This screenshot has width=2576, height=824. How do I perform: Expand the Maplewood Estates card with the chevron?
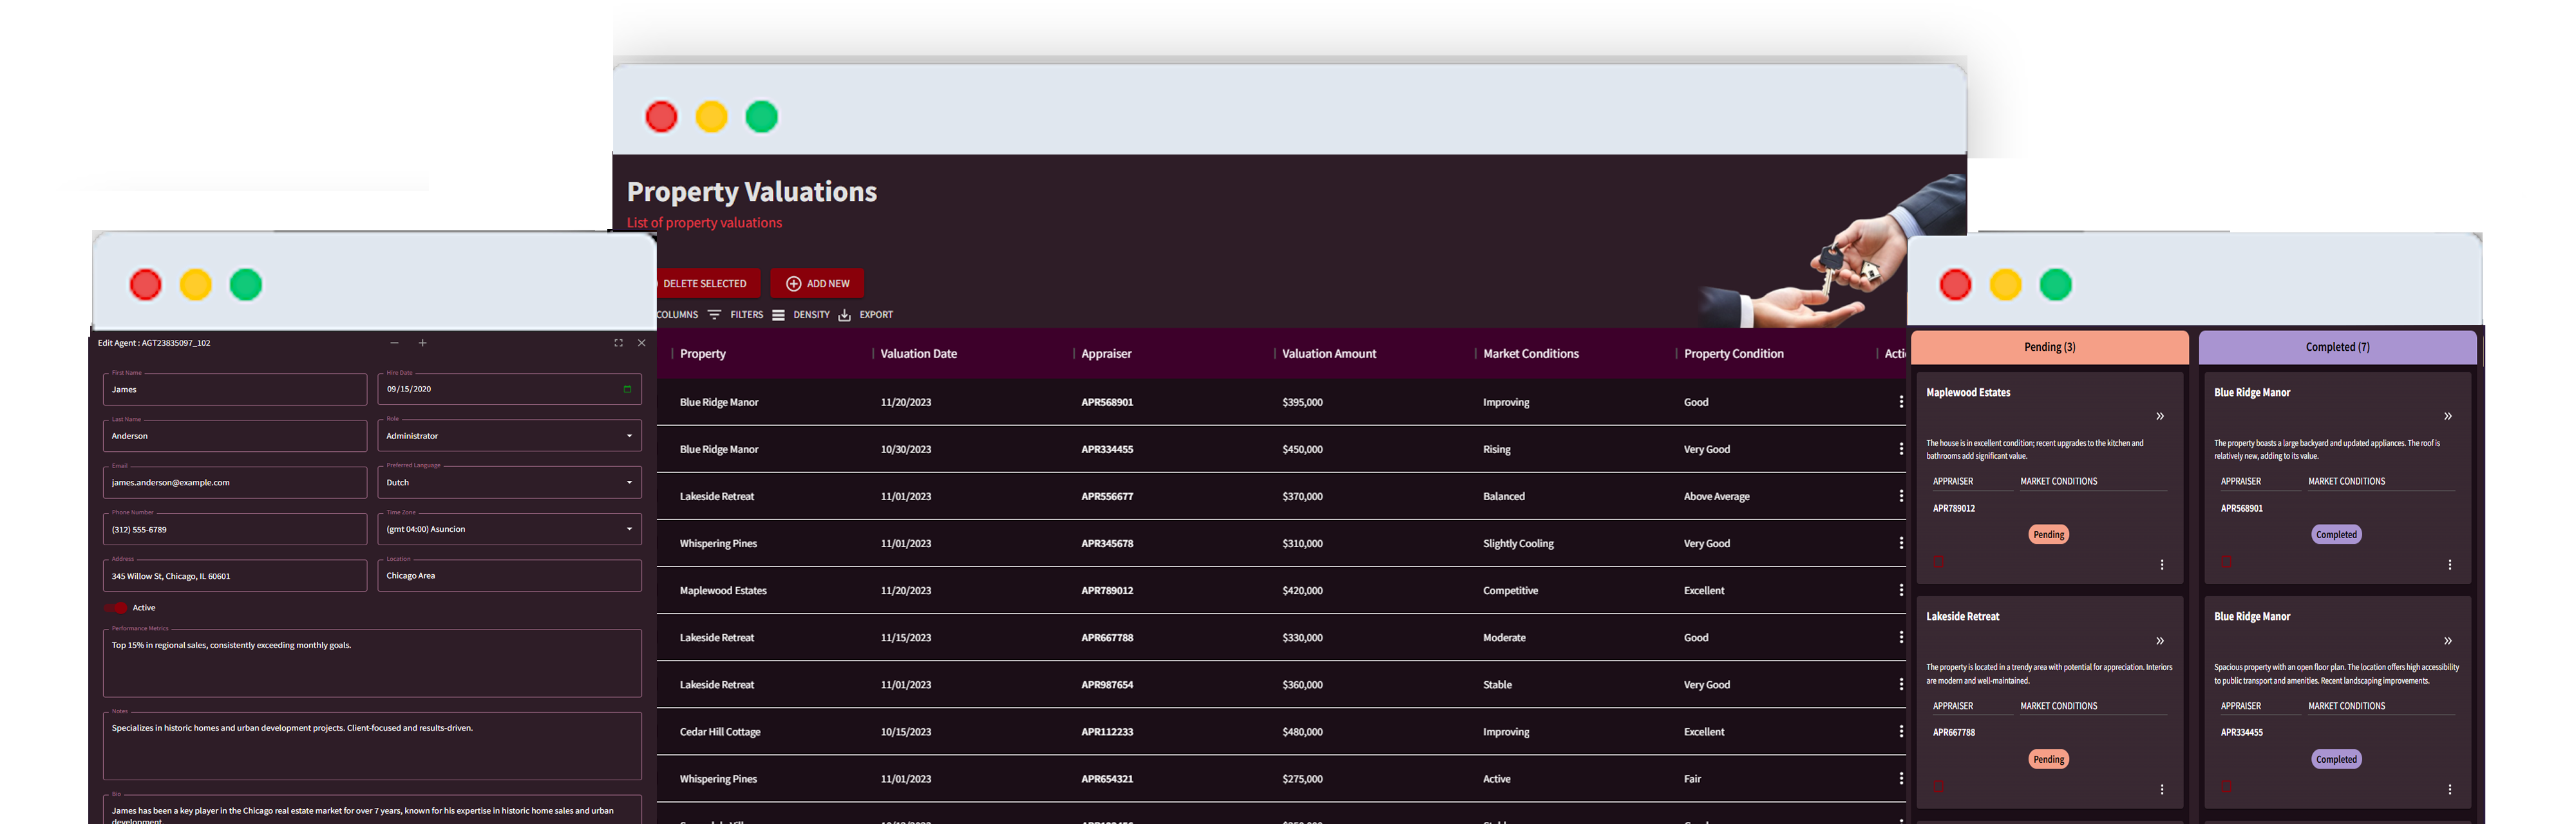pyautogui.click(x=2160, y=416)
